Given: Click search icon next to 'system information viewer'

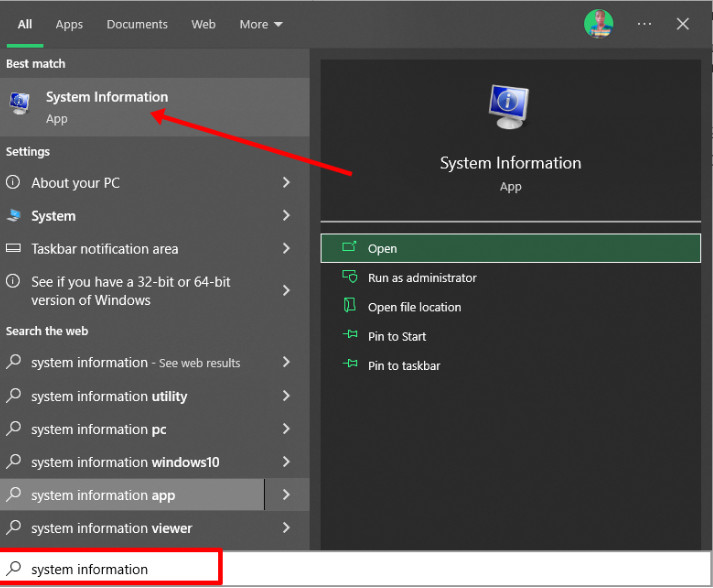Looking at the screenshot, I should click(14, 527).
